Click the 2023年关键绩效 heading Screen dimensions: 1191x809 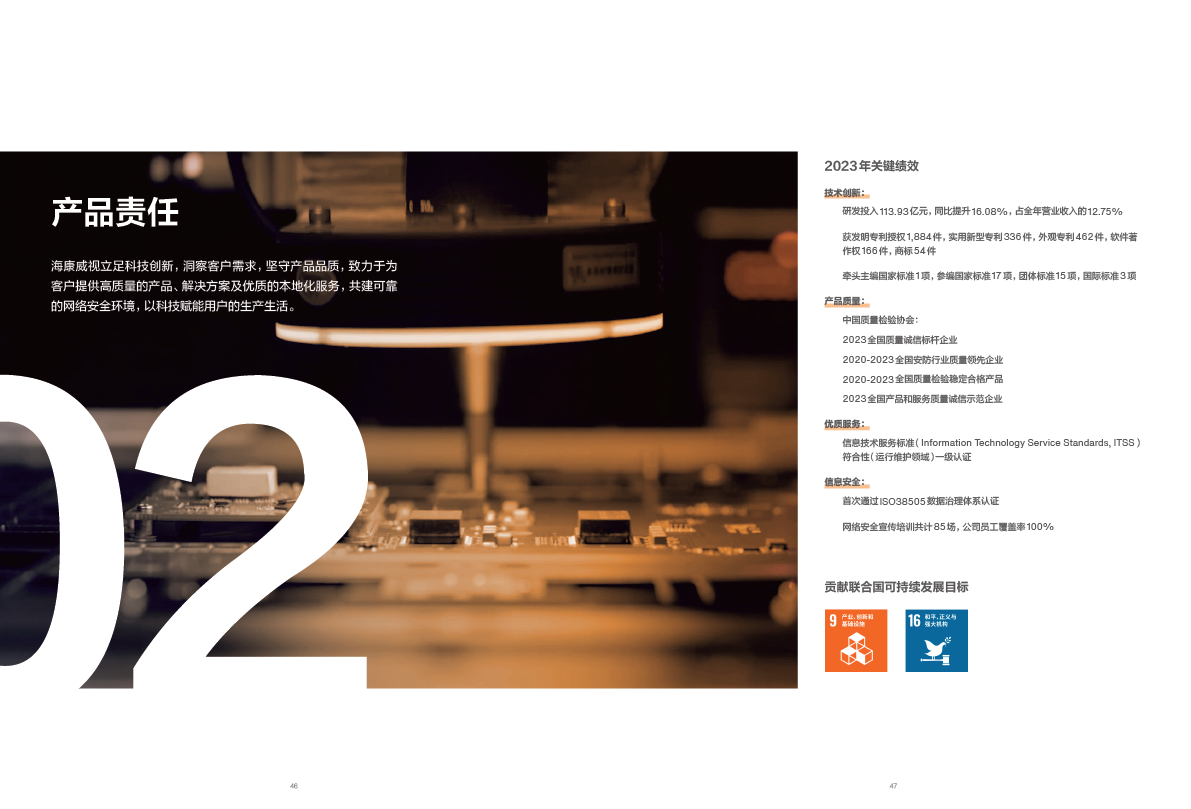pos(871,166)
